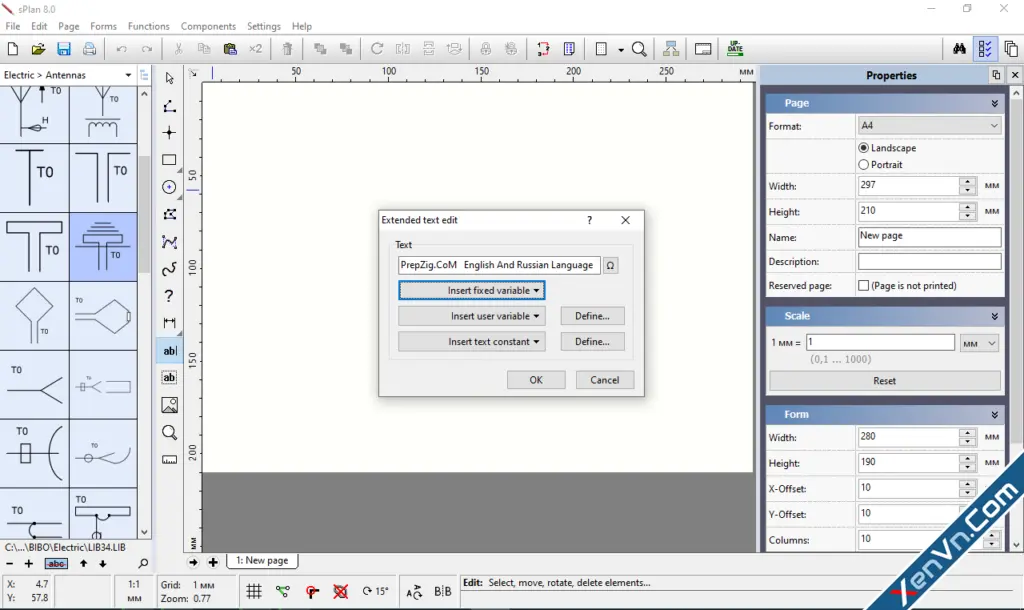Viewport: 1024px width, 610px height.
Task: Select the pointer arrow tool
Action: pyautogui.click(x=170, y=78)
